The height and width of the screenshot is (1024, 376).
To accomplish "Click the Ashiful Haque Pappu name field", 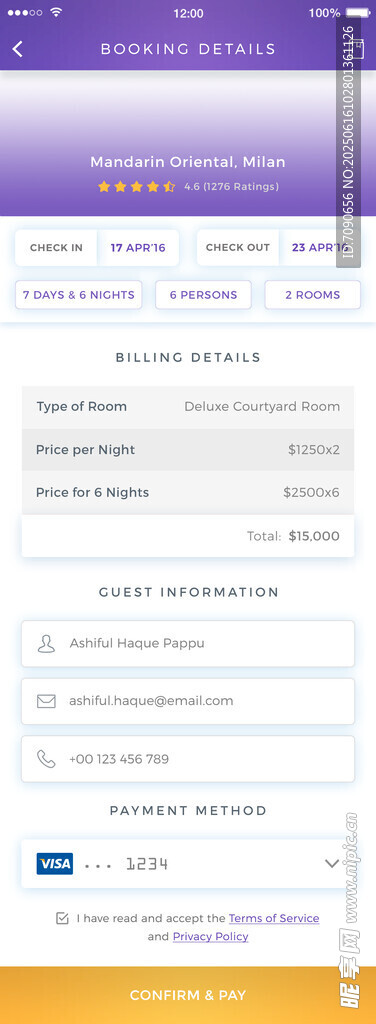I will (188, 644).
